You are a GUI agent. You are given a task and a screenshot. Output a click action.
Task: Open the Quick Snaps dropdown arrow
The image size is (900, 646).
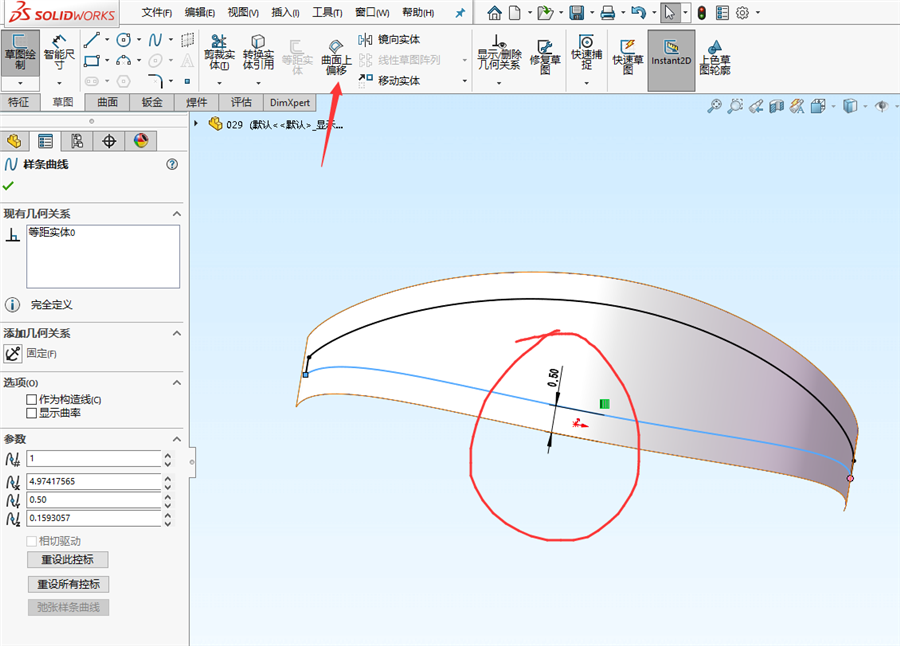click(x=586, y=83)
